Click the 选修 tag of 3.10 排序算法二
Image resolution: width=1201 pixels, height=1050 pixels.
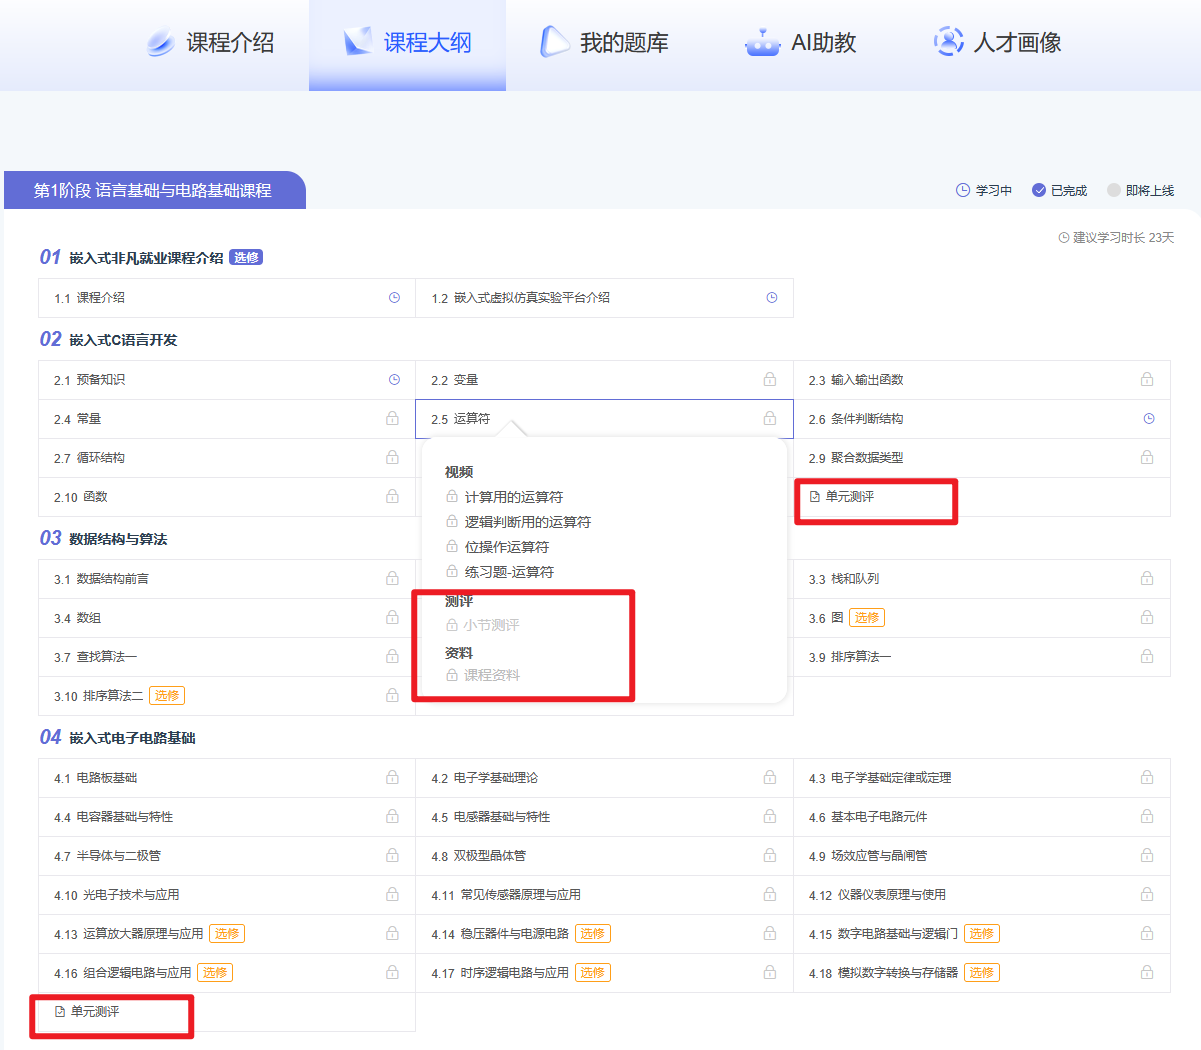(x=167, y=696)
